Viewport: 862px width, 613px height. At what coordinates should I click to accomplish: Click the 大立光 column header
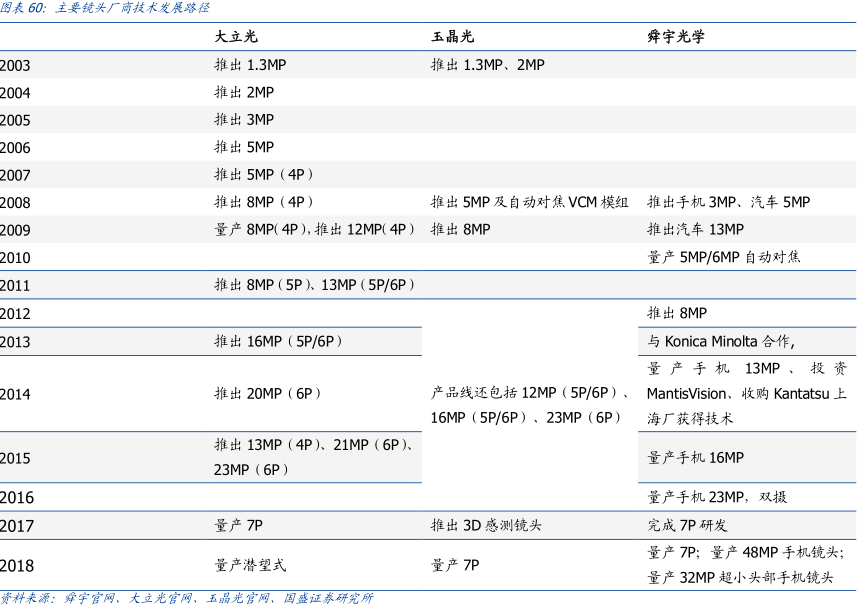(x=236, y=36)
